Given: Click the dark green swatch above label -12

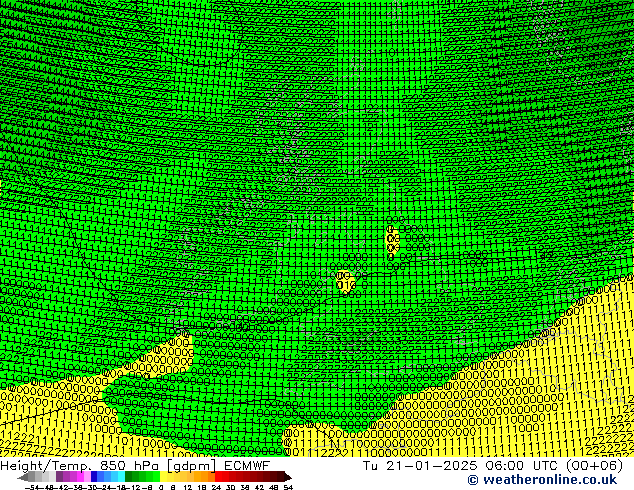Looking at the screenshot, I should point(129,476).
